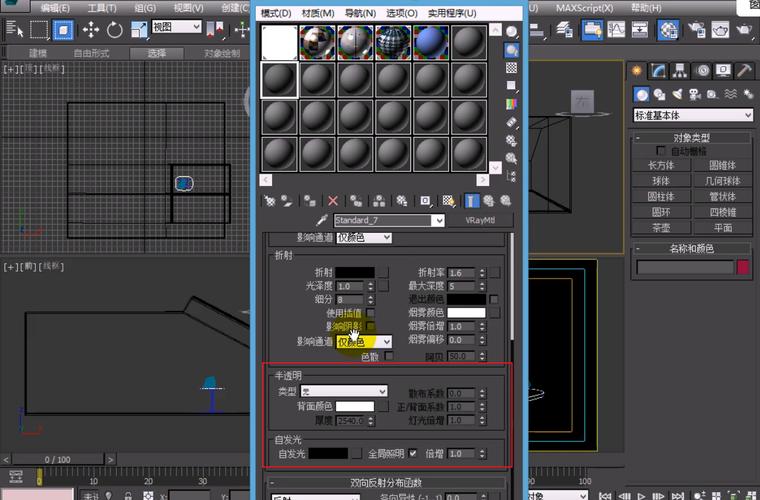Click VRayMtl material type button
760x500 pixels.
(480, 220)
